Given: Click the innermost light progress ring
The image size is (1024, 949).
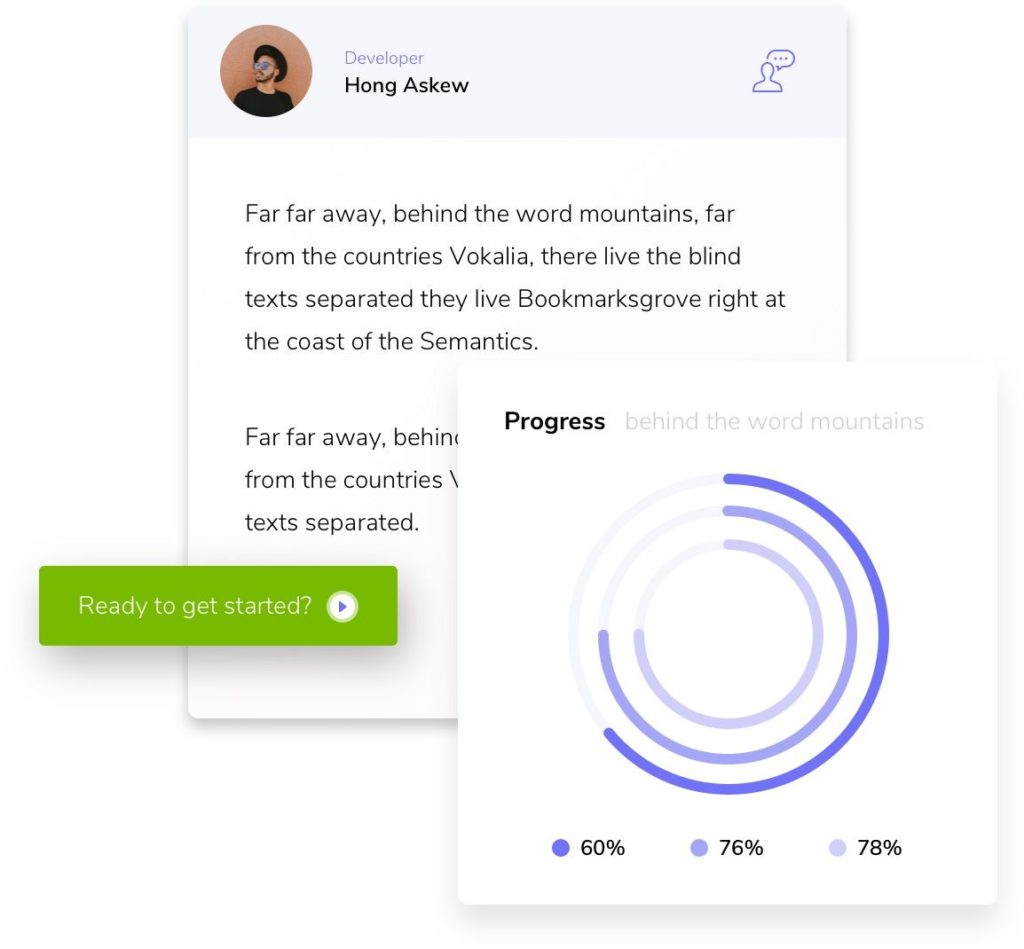Looking at the screenshot, I should (816, 634).
